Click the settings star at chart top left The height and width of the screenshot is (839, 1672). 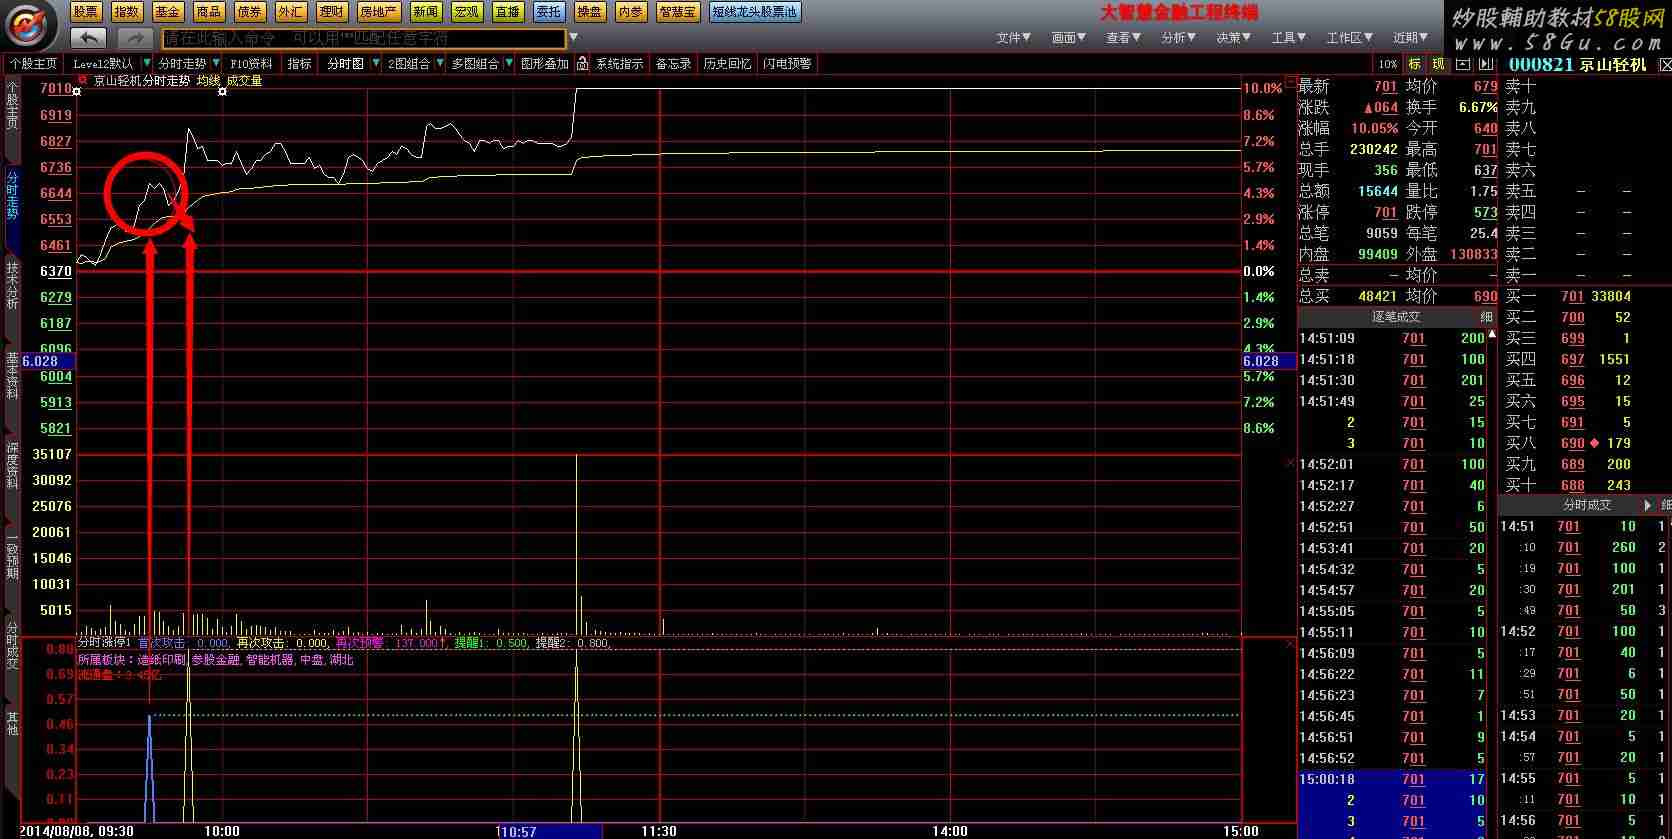(77, 92)
